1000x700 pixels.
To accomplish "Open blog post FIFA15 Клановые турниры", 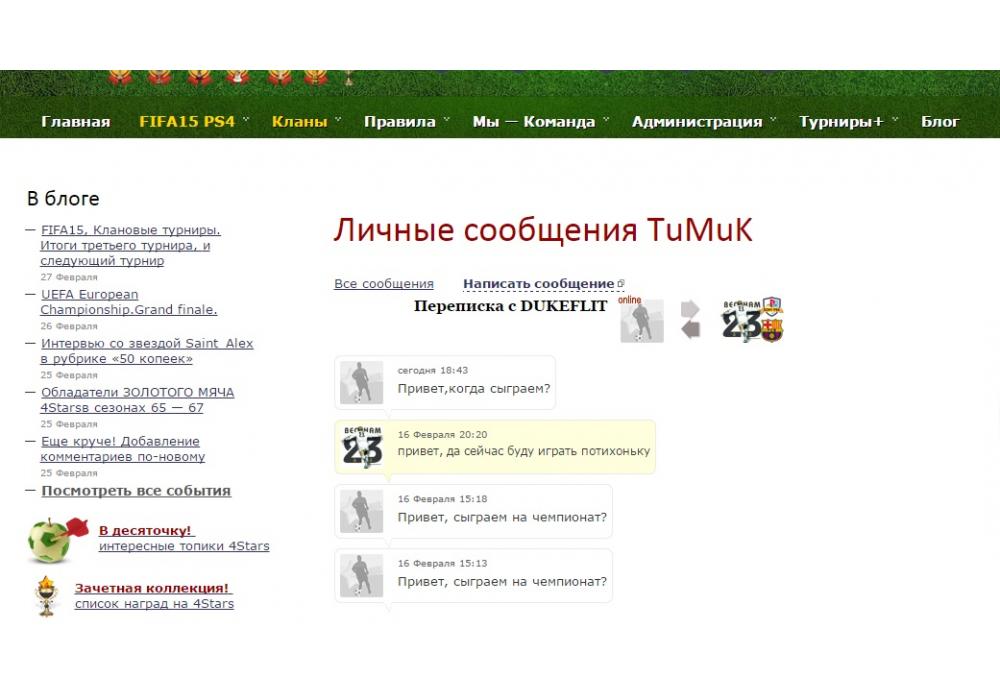I will [130, 245].
